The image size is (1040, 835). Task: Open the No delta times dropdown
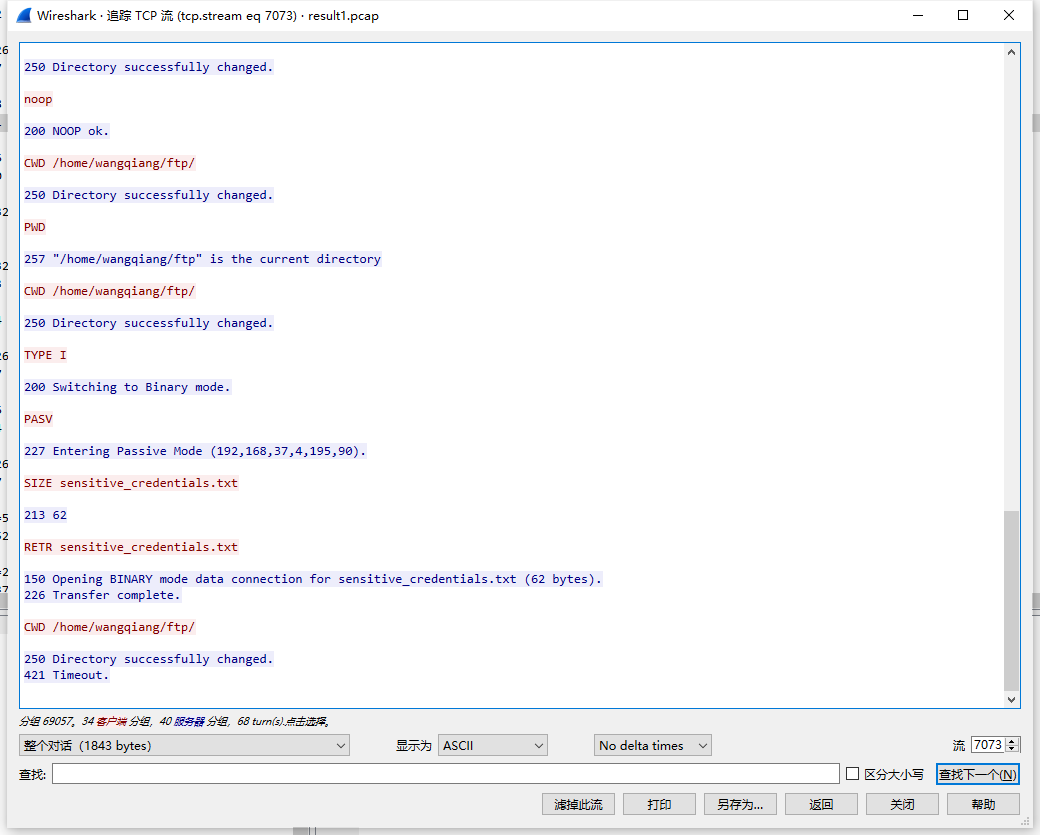(x=652, y=745)
